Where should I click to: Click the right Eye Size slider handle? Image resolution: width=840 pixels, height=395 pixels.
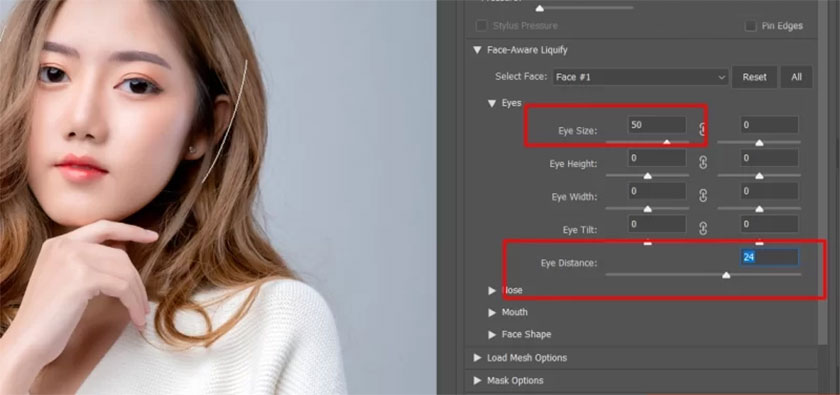[759, 143]
